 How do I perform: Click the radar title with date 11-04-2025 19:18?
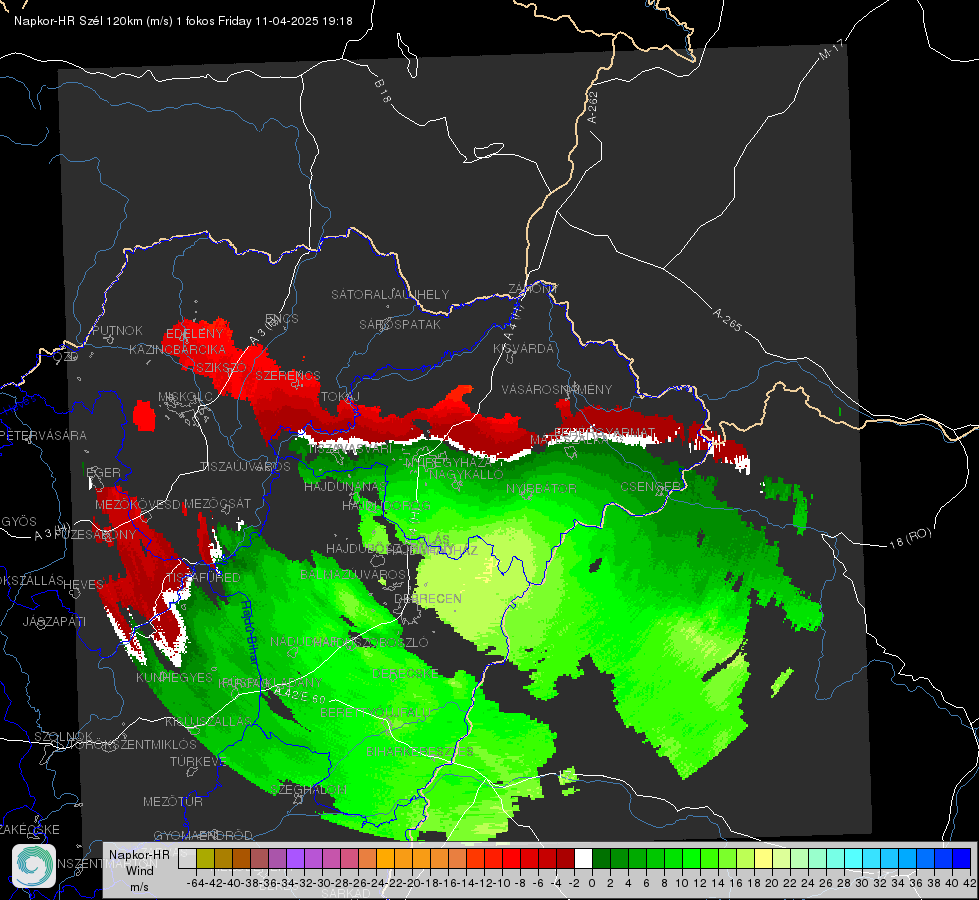(x=183, y=21)
